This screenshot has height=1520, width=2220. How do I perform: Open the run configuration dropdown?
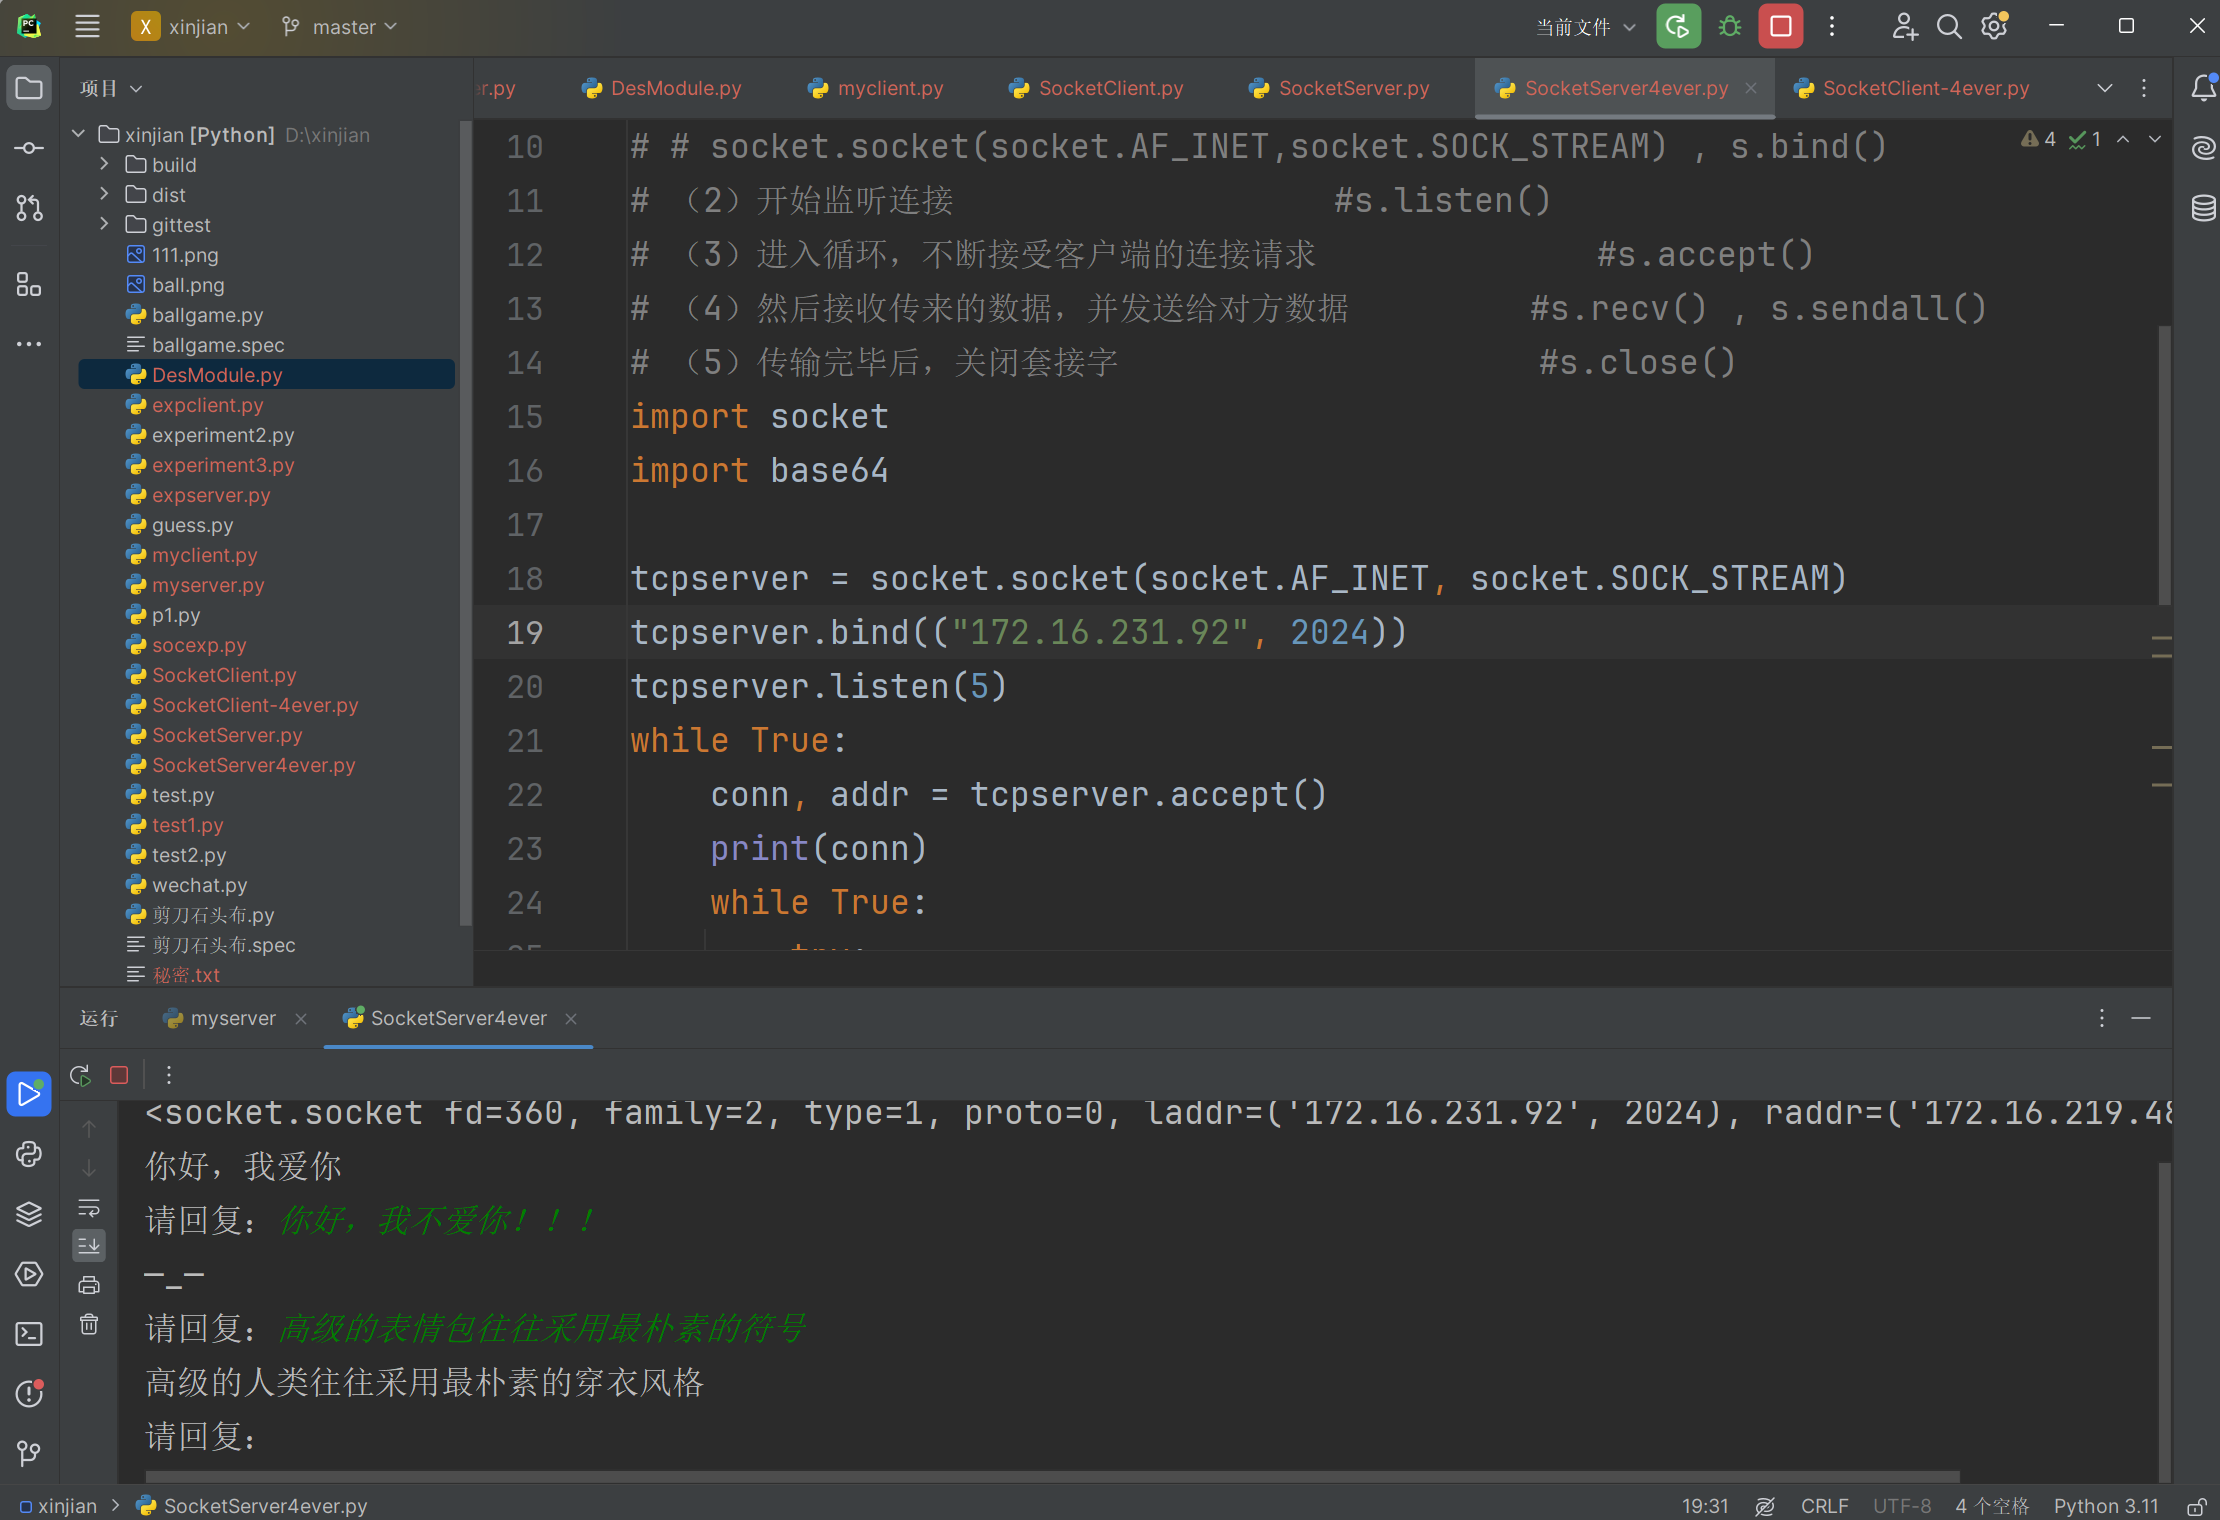(x=1585, y=27)
